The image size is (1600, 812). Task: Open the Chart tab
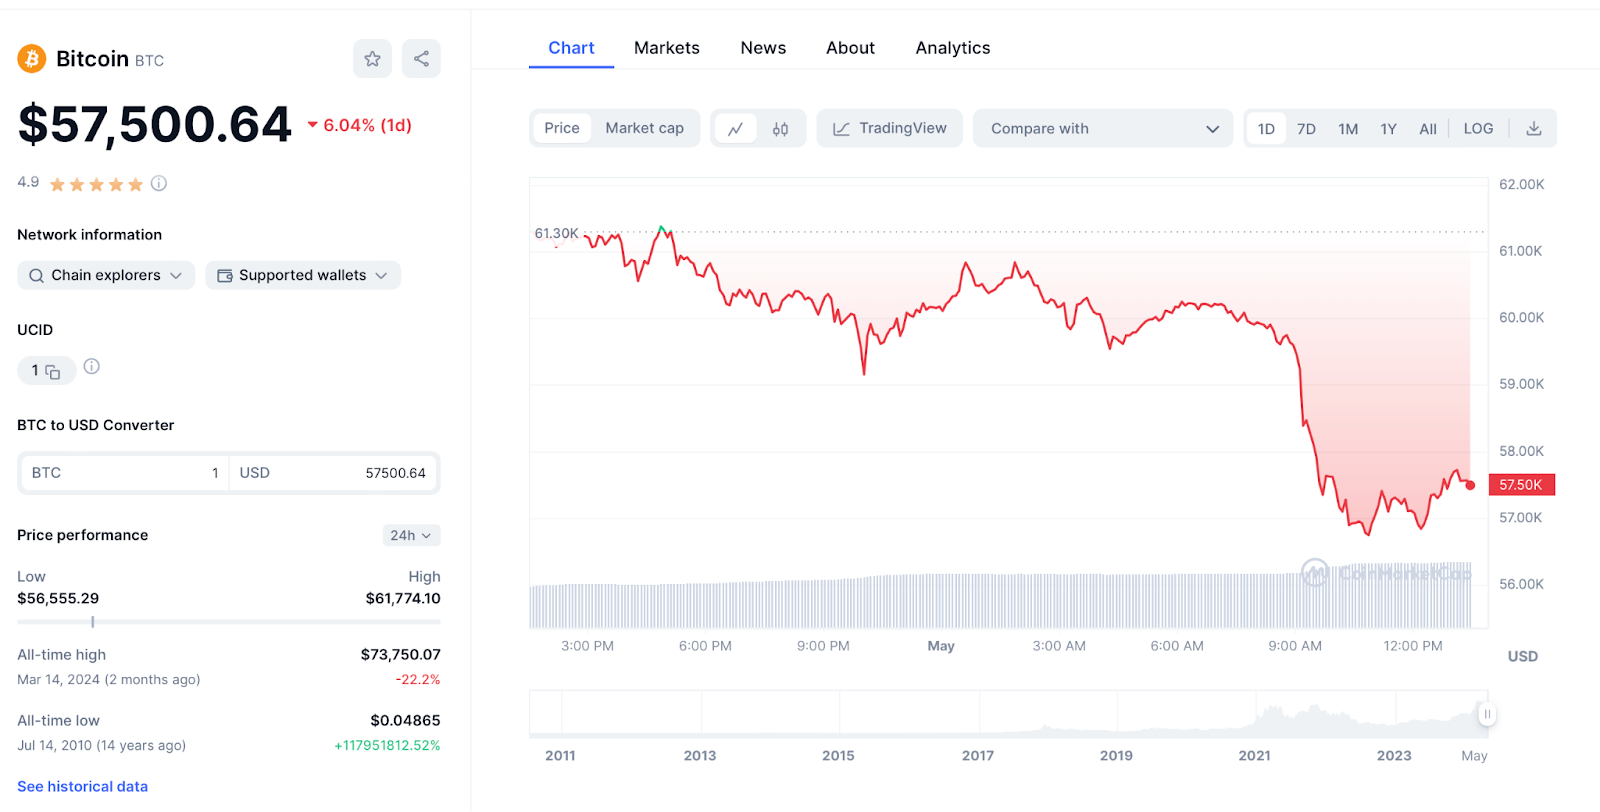tap(571, 48)
